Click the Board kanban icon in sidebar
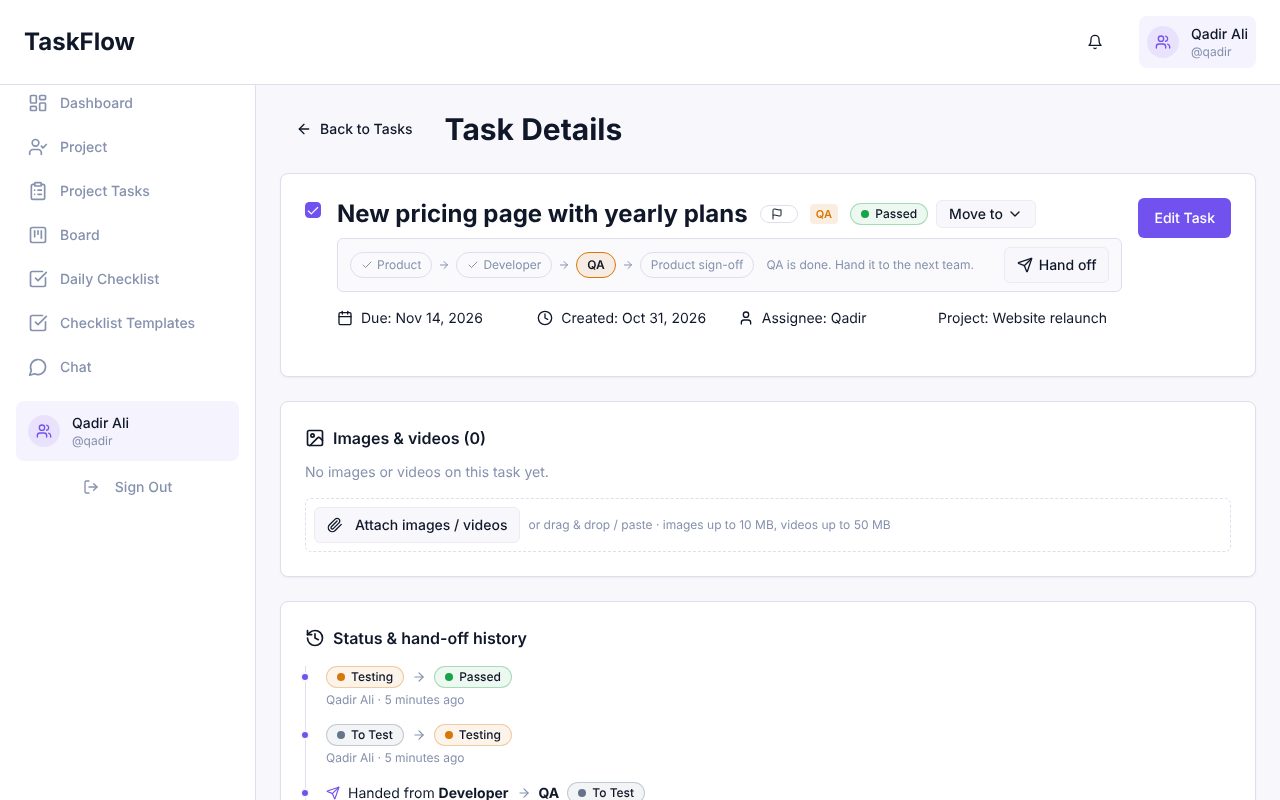1280x800 pixels. (38, 235)
